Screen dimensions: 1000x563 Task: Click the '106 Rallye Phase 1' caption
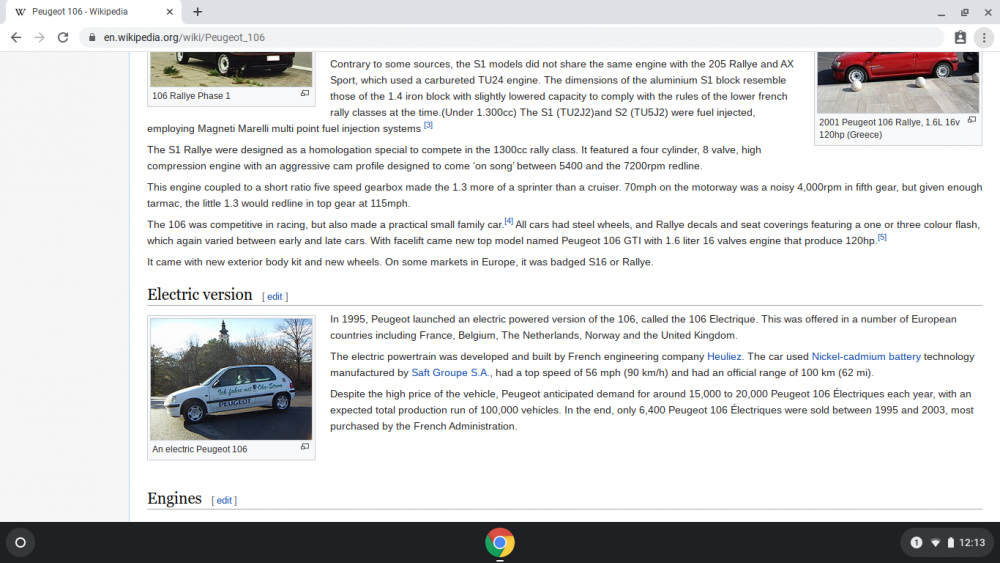pyautogui.click(x=191, y=96)
